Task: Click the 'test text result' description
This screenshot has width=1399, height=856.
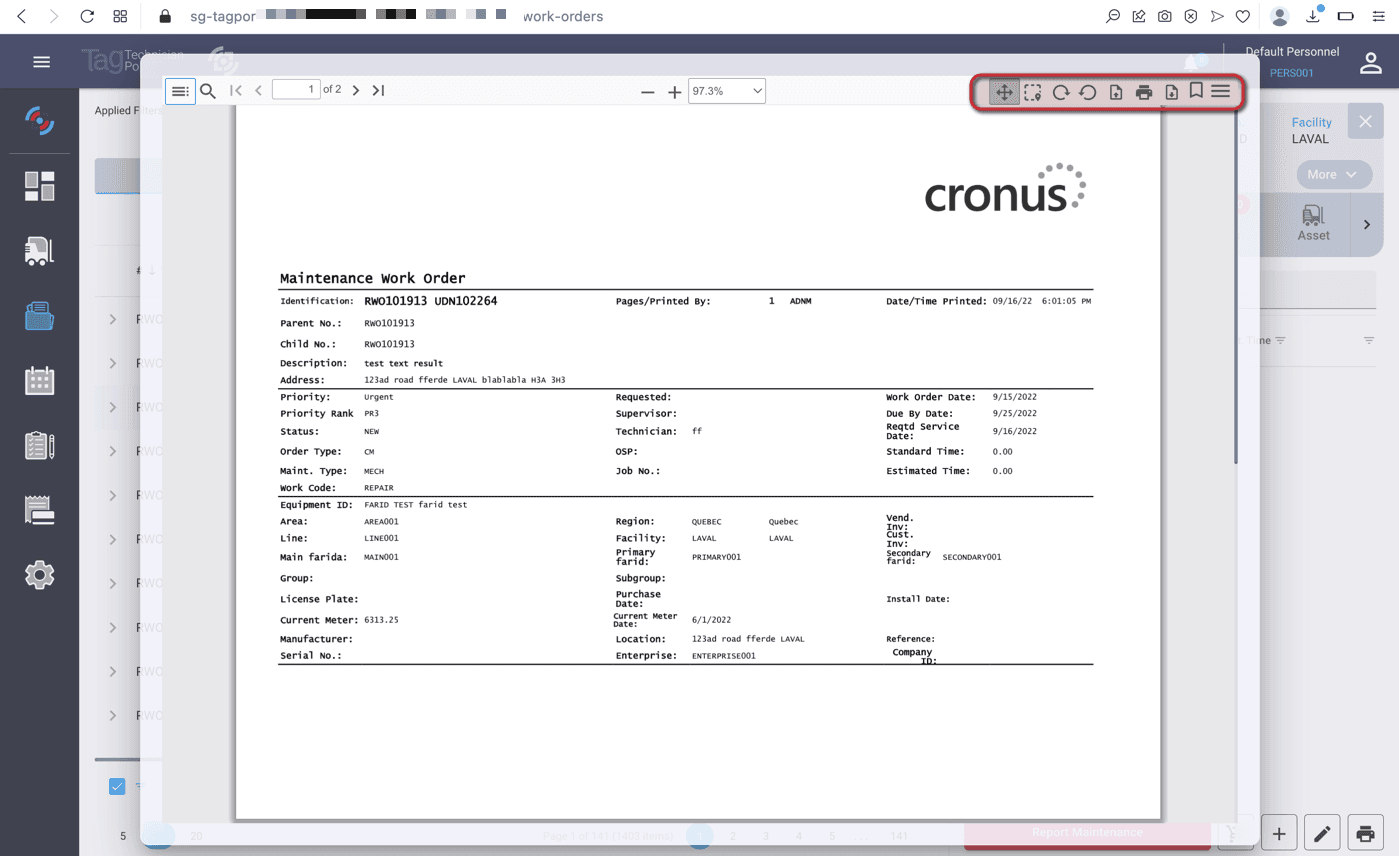Action: [x=404, y=363]
